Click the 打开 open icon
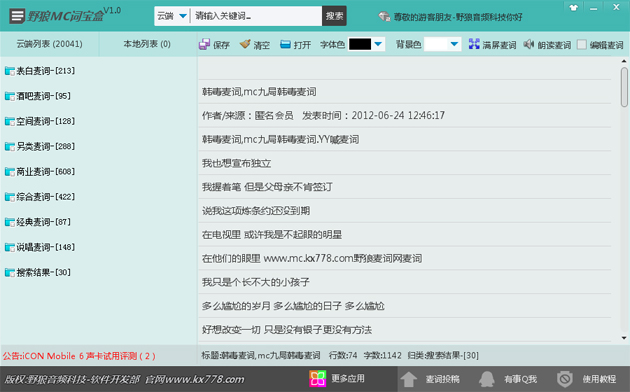Screen dimensions: 630x392 click(285, 44)
